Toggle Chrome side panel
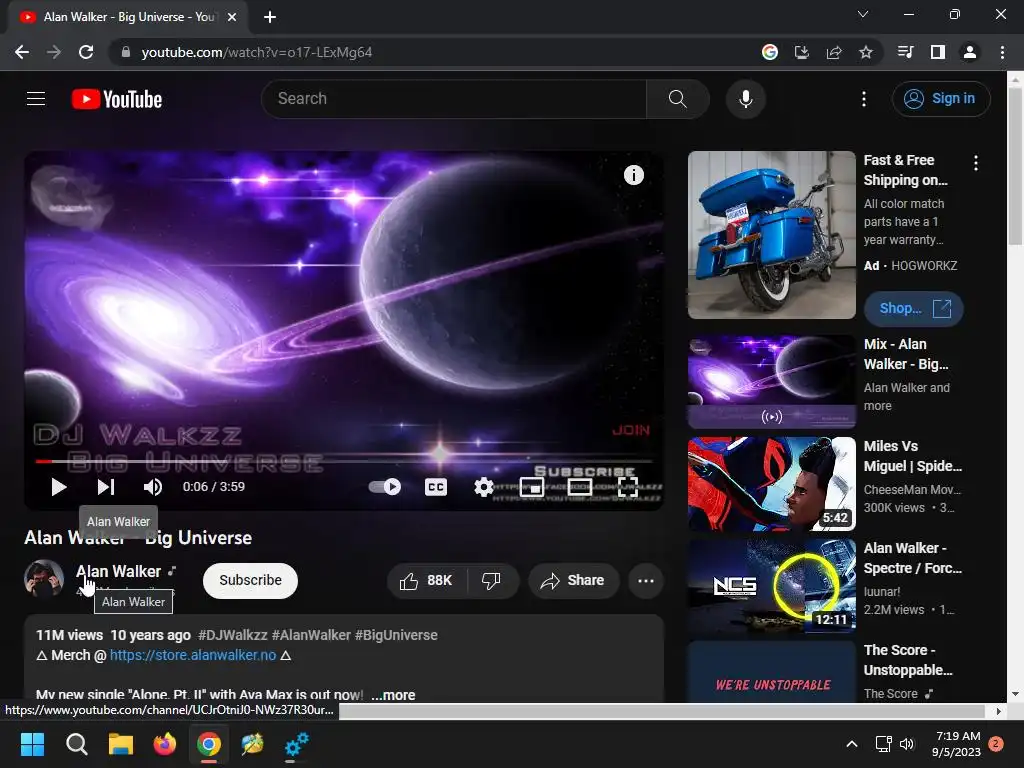1024x768 pixels. click(938, 52)
